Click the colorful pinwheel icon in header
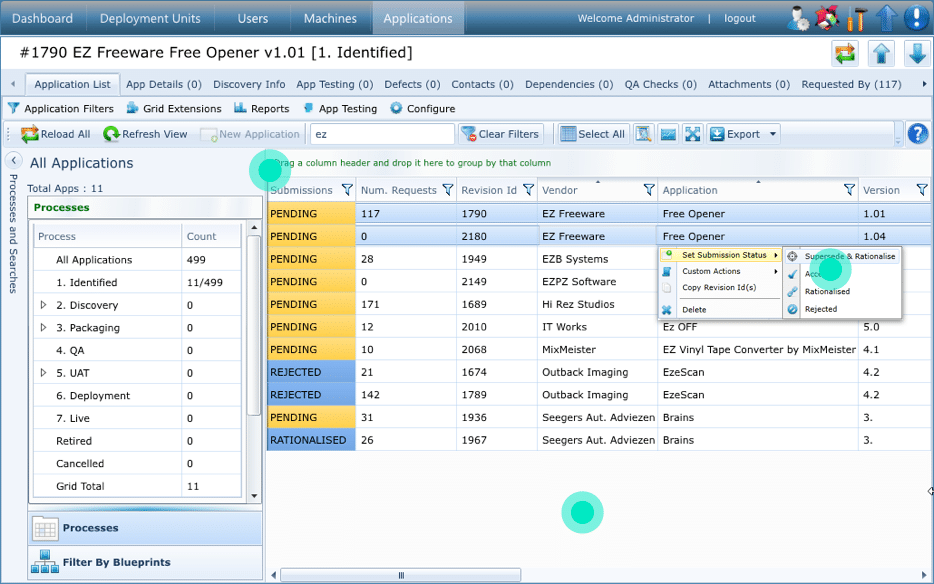This screenshot has width=934, height=584. click(x=827, y=18)
